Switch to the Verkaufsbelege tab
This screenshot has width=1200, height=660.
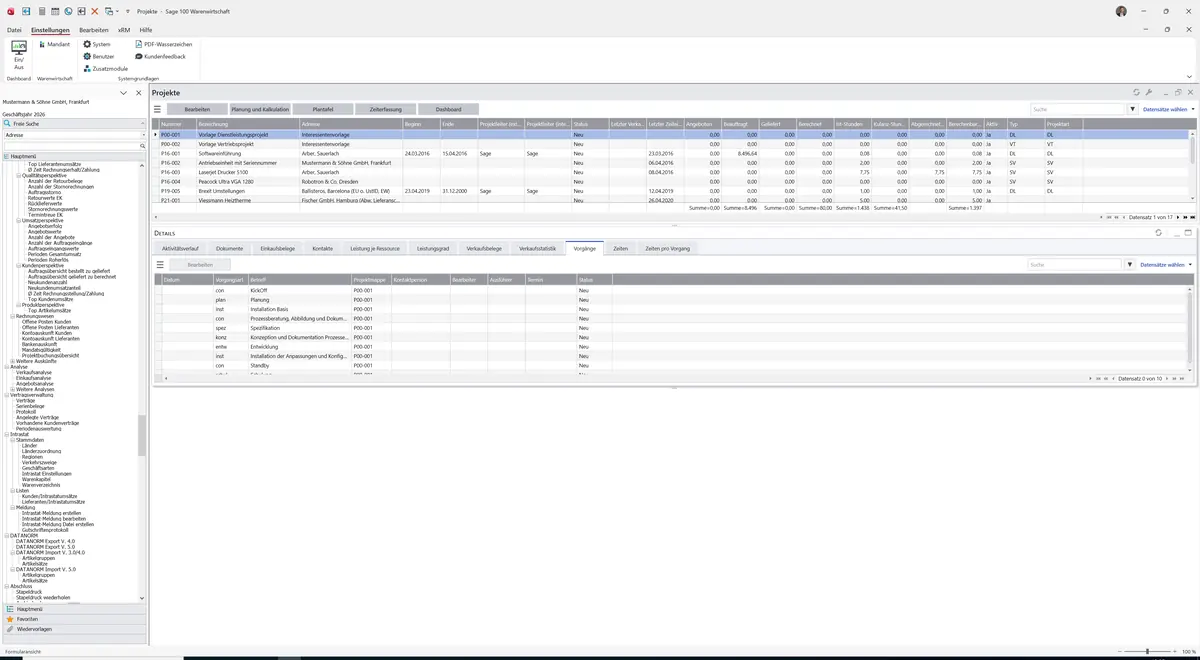pyautogui.click(x=484, y=248)
